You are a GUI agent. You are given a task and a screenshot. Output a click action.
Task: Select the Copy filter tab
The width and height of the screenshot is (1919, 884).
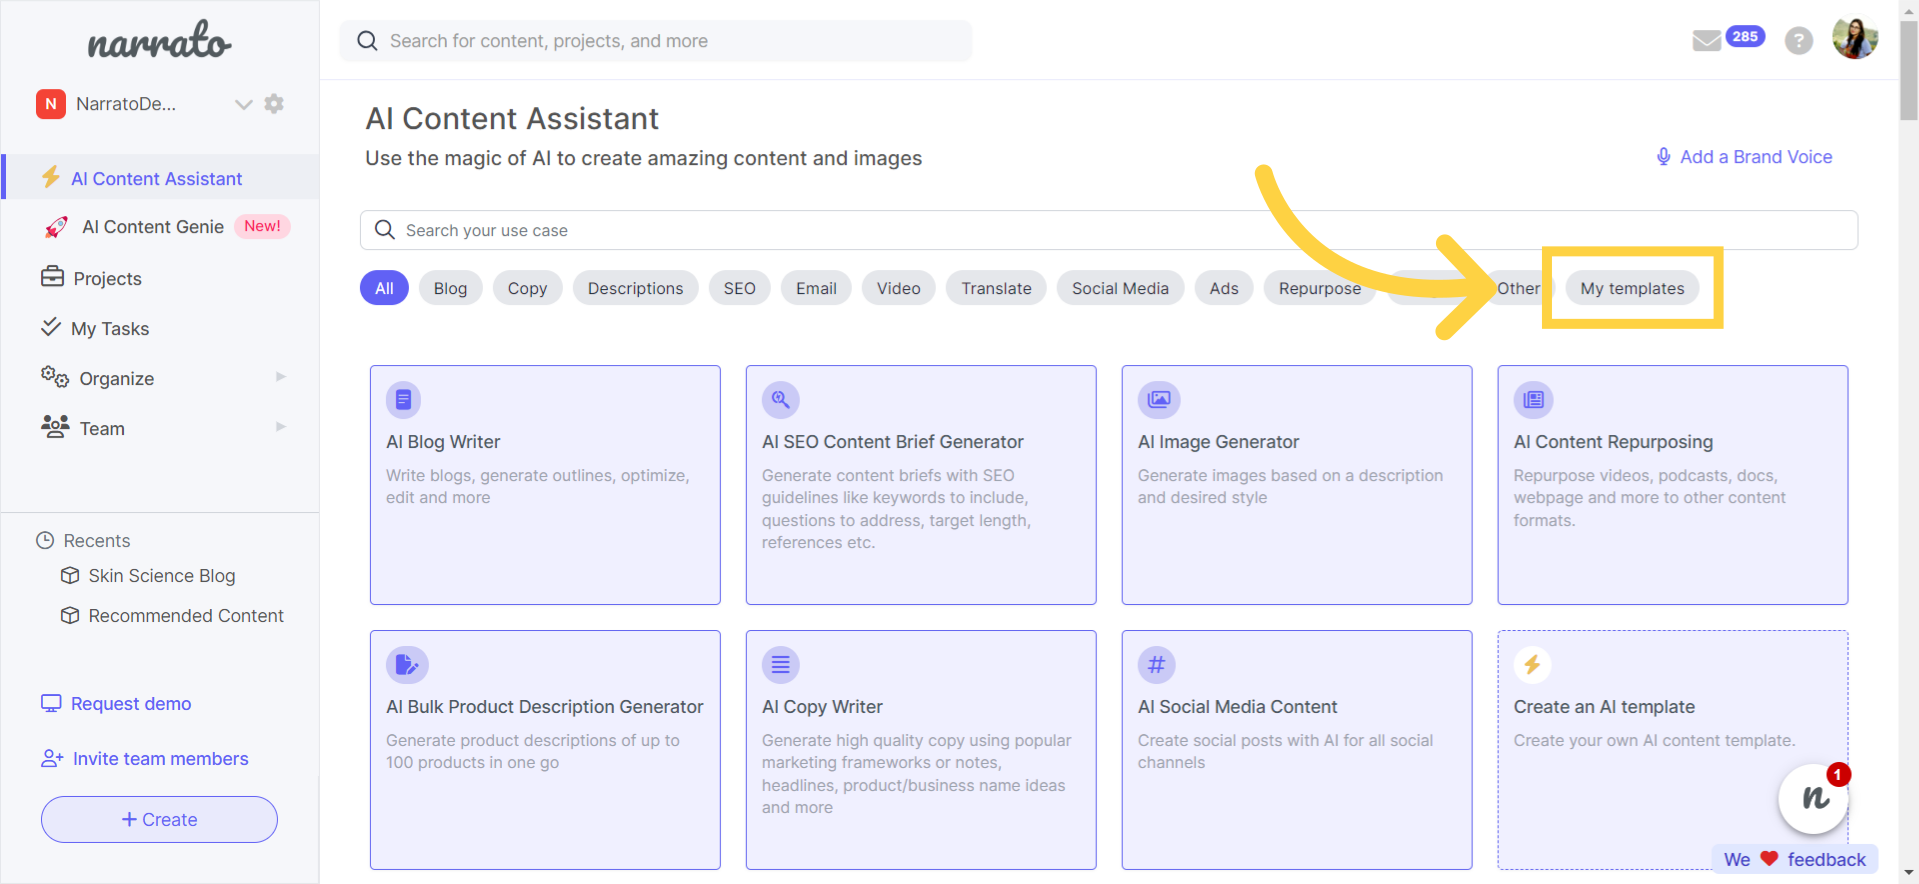[527, 288]
